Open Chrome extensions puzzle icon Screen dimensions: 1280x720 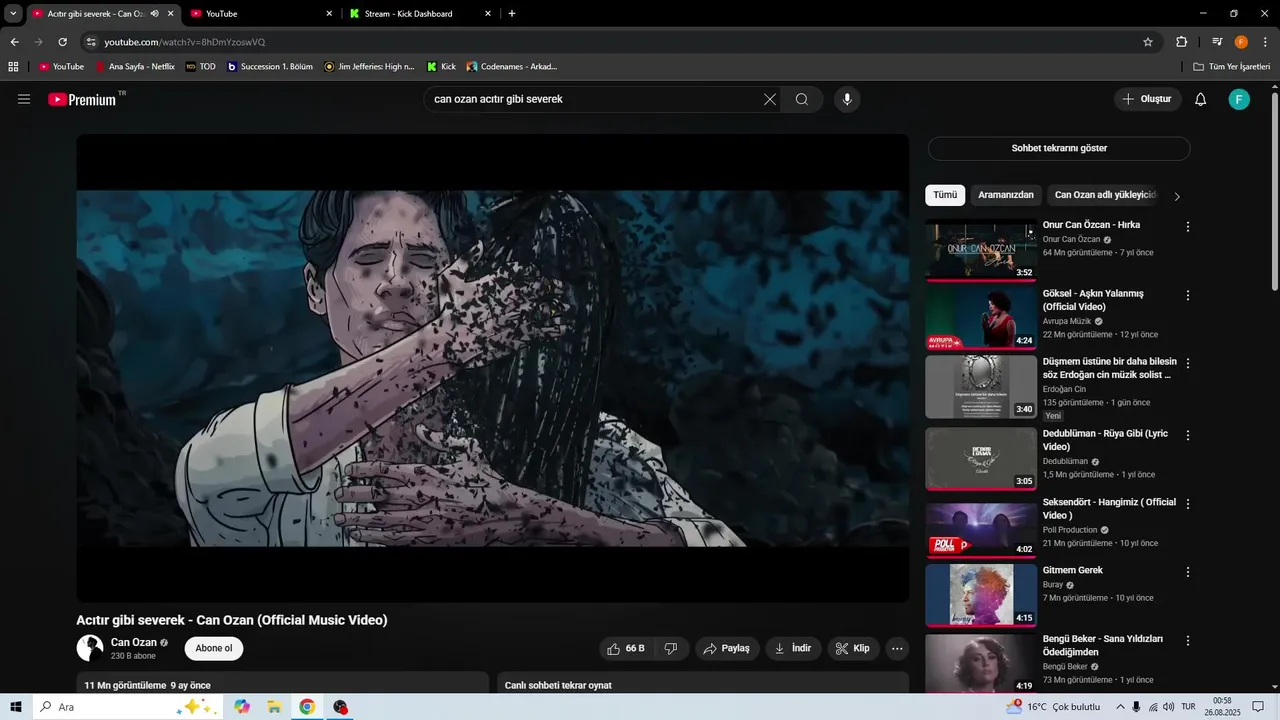(1181, 42)
